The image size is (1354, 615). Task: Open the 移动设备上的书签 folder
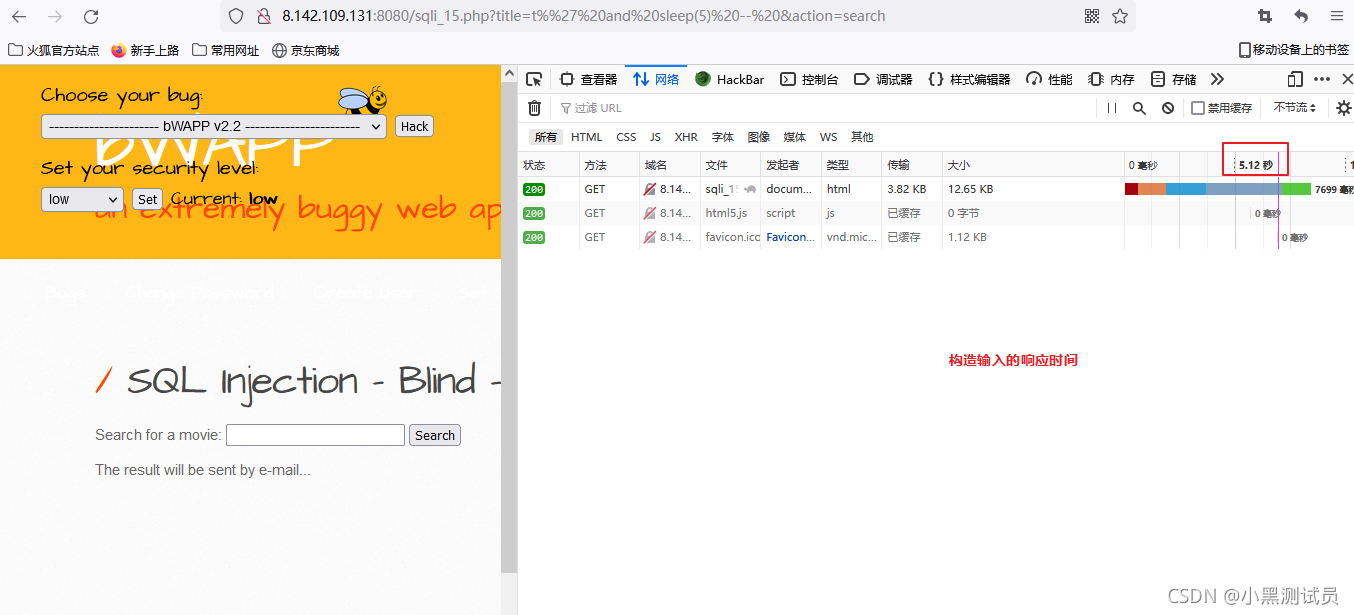[x=1293, y=50]
